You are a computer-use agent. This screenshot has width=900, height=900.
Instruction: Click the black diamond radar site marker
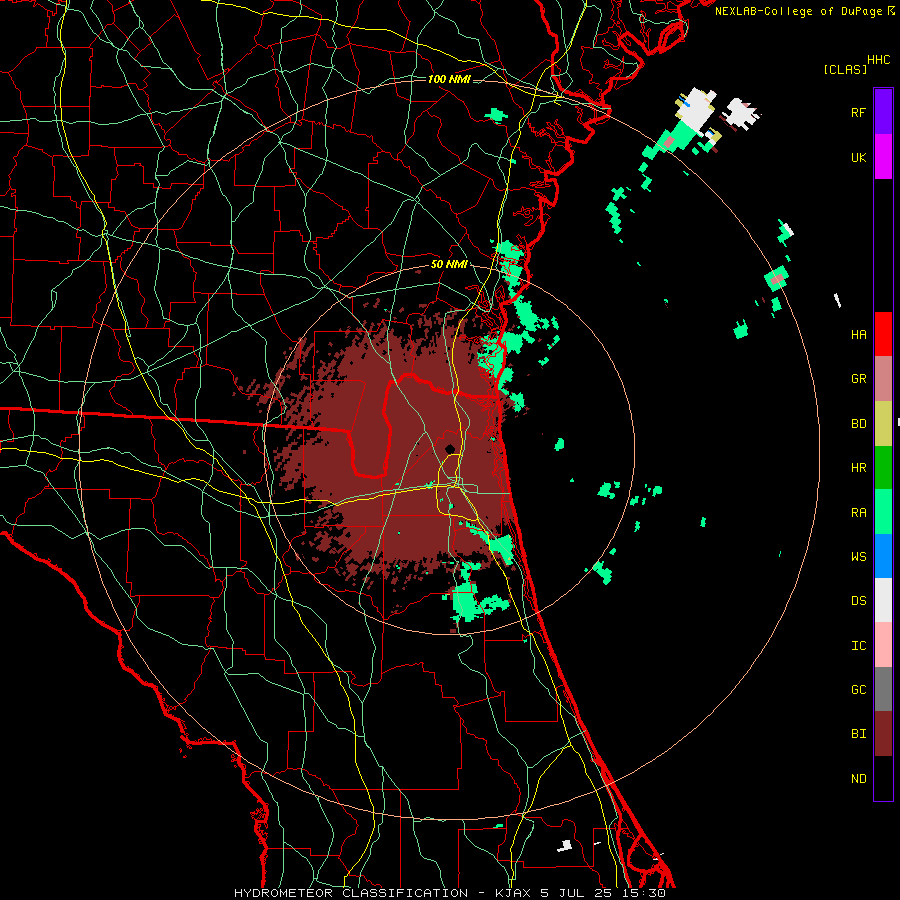point(450,449)
